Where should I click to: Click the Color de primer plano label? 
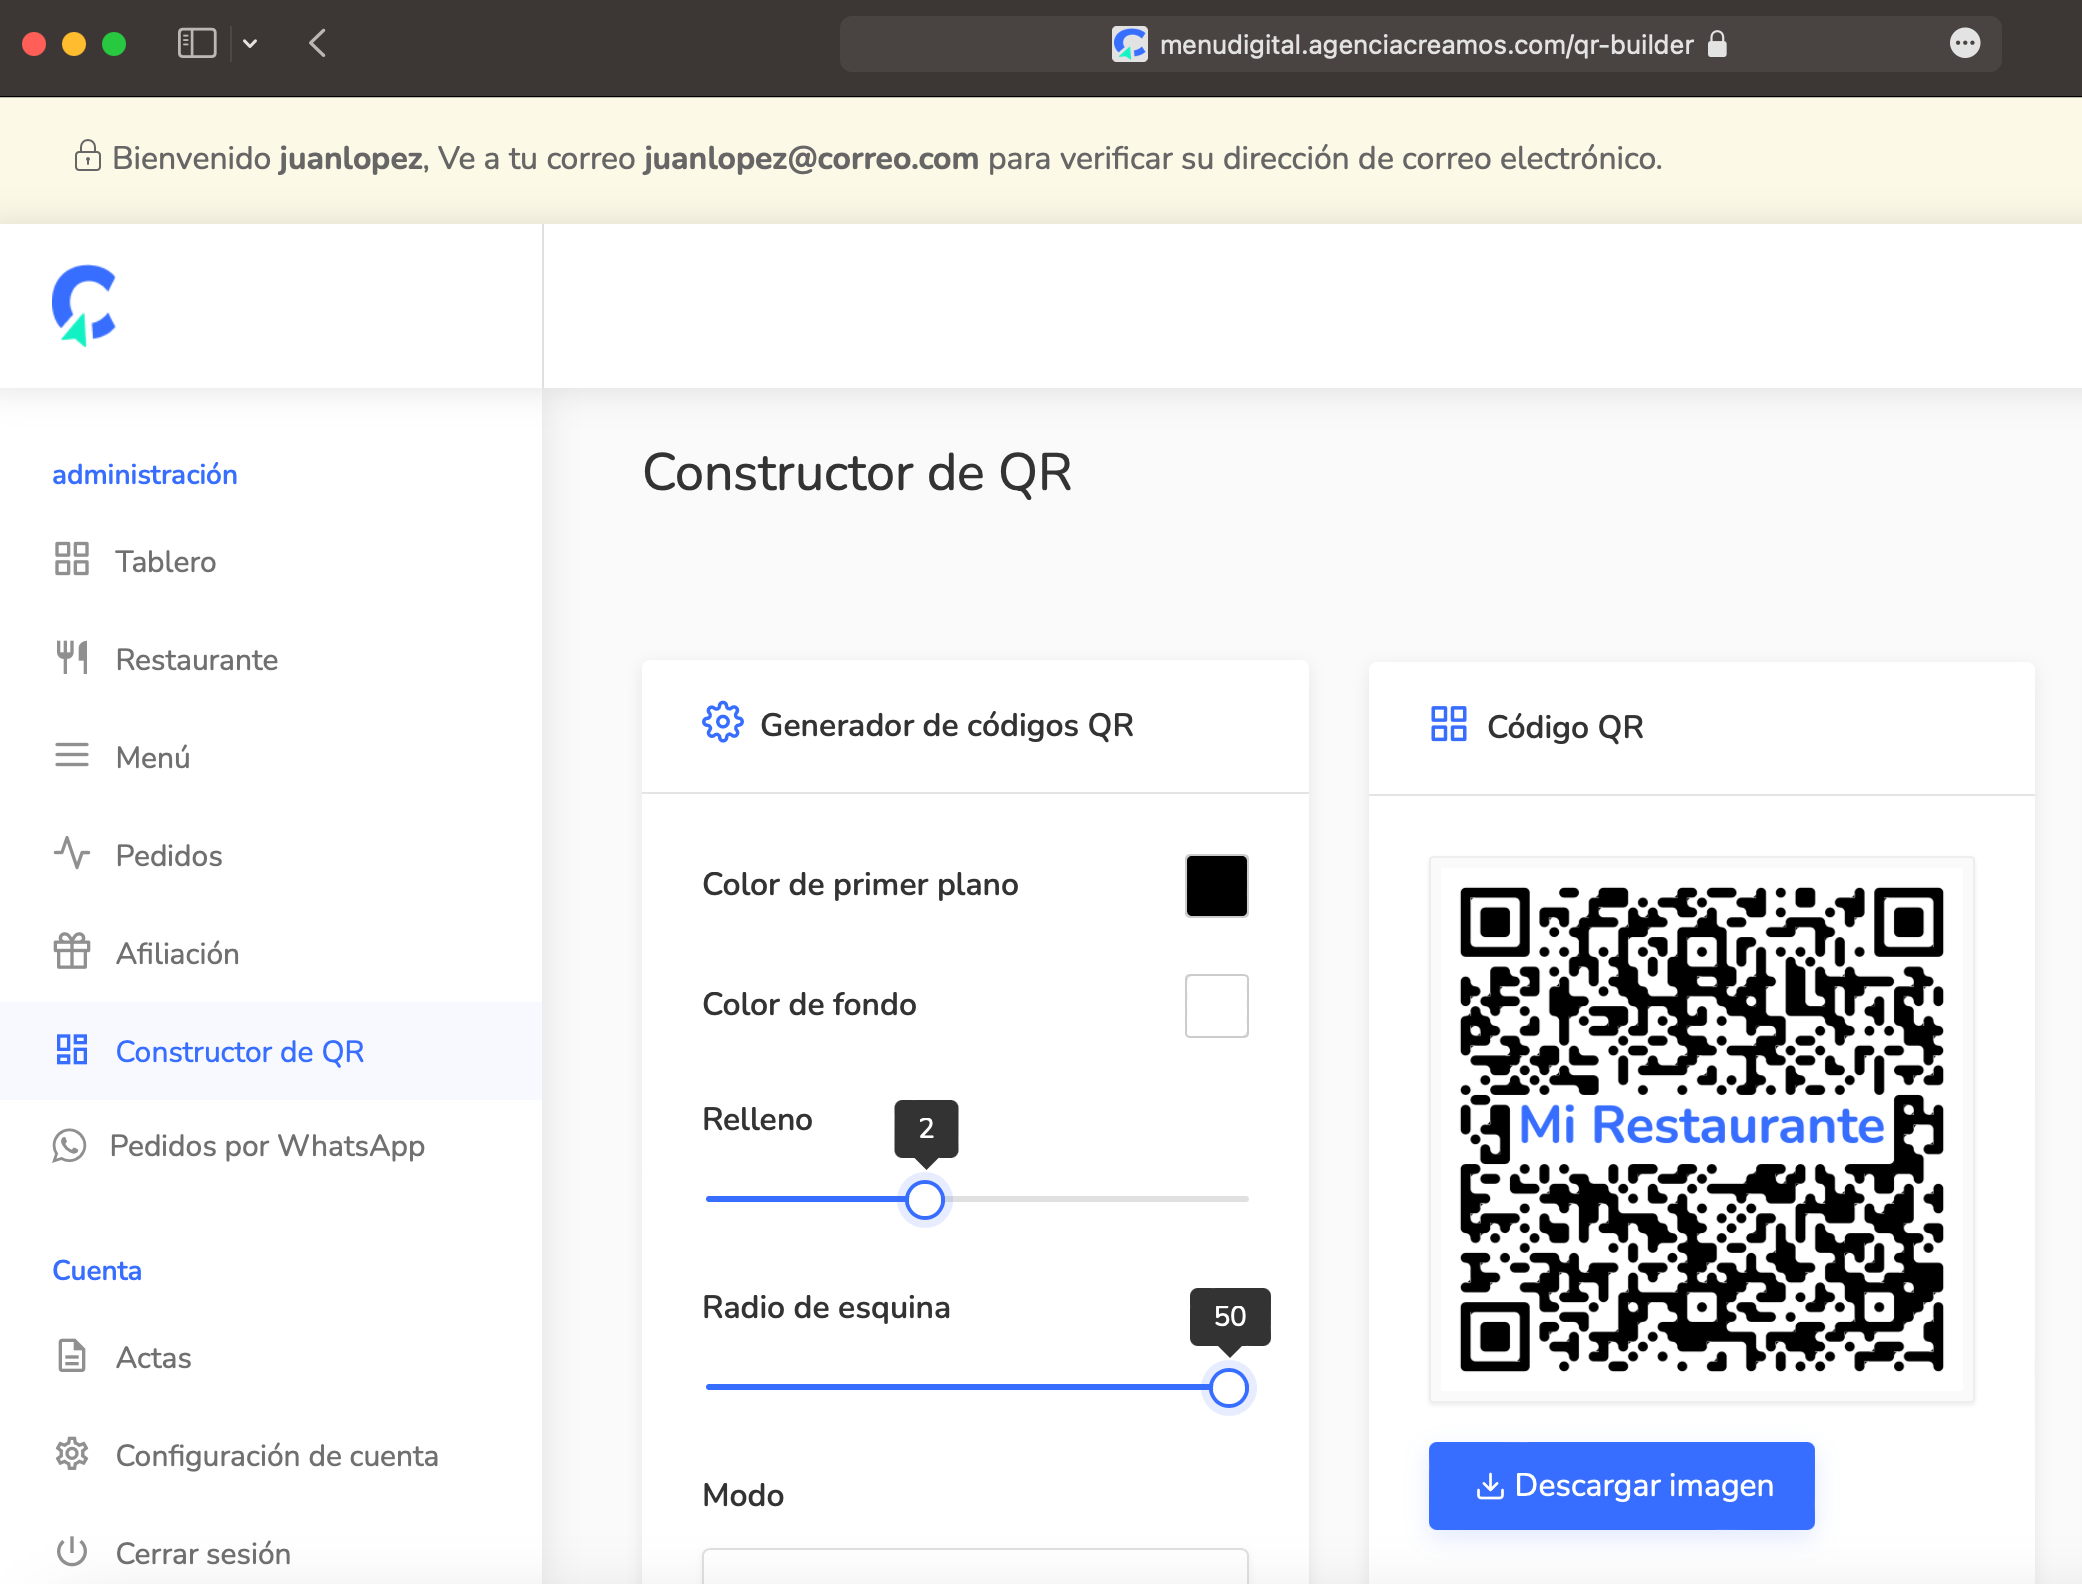click(860, 884)
